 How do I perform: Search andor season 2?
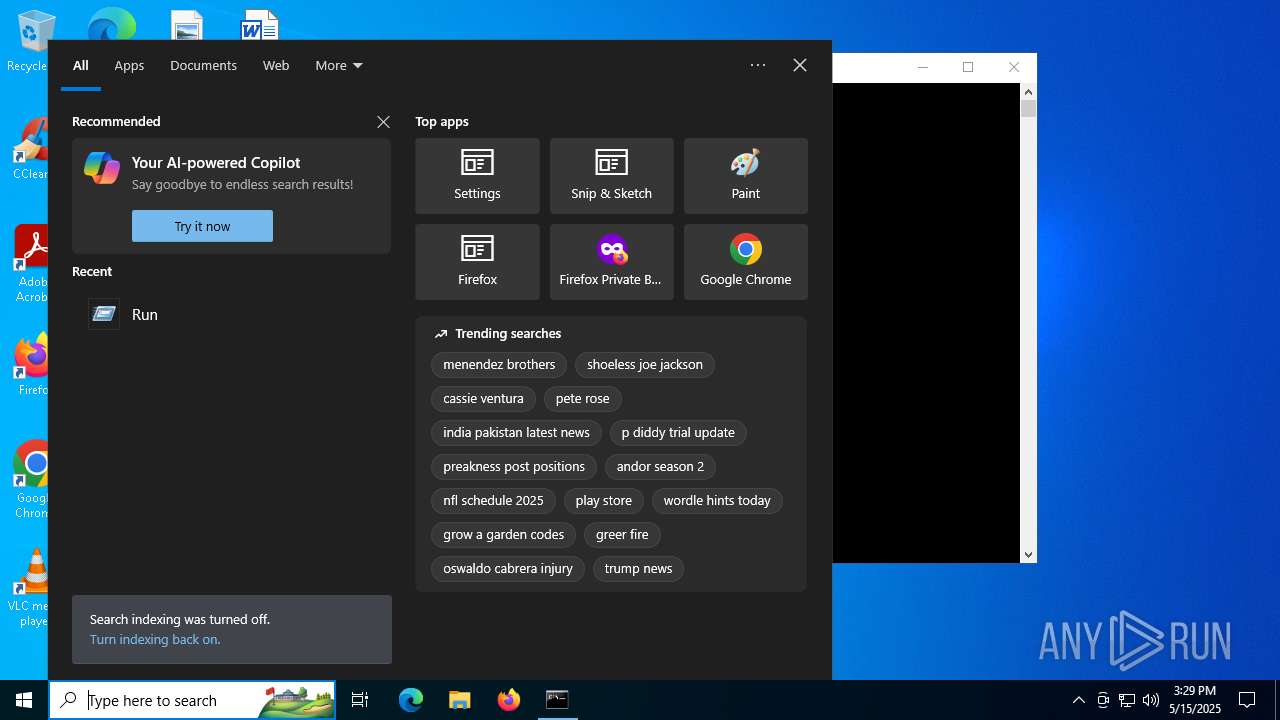click(x=660, y=466)
